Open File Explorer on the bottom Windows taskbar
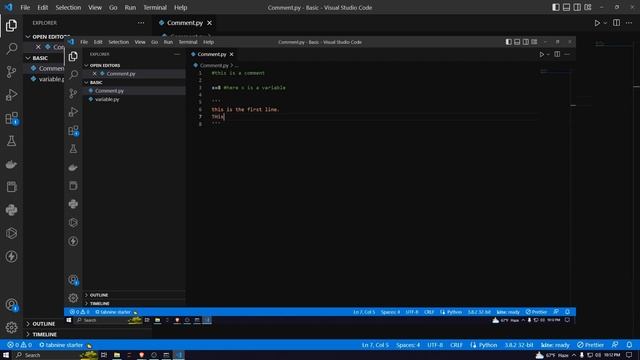The height and width of the screenshot is (360, 640). coord(117,355)
